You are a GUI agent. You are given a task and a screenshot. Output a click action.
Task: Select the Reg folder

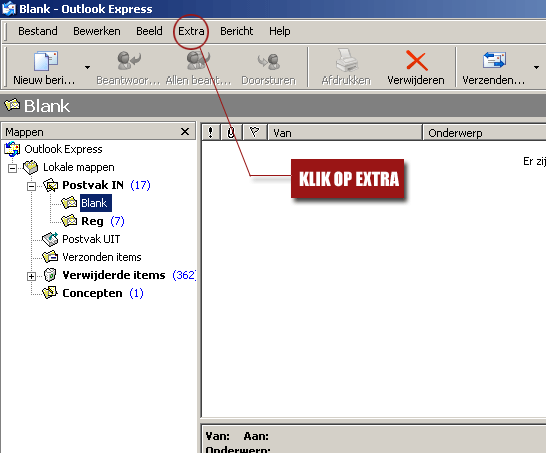tap(92, 221)
